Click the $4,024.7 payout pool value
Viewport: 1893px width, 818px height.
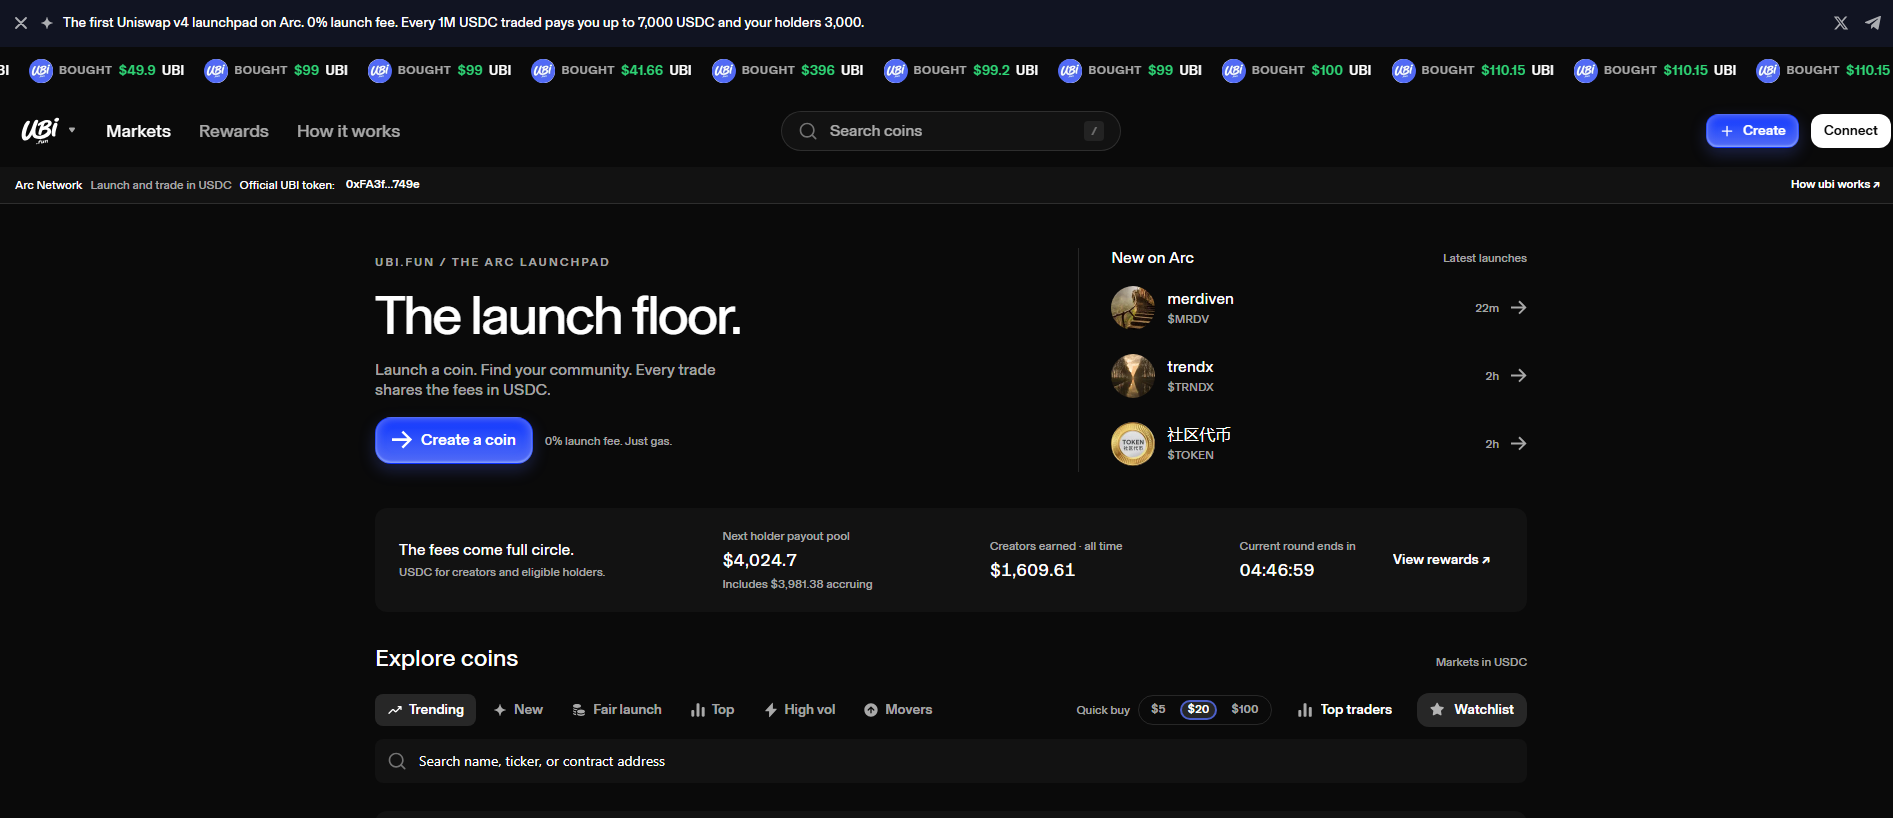click(x=760, y=560)
